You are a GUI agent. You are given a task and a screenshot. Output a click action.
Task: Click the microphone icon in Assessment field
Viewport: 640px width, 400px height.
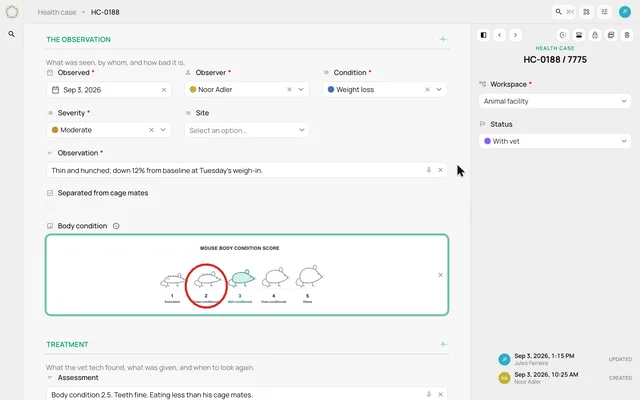coord(429,394)
